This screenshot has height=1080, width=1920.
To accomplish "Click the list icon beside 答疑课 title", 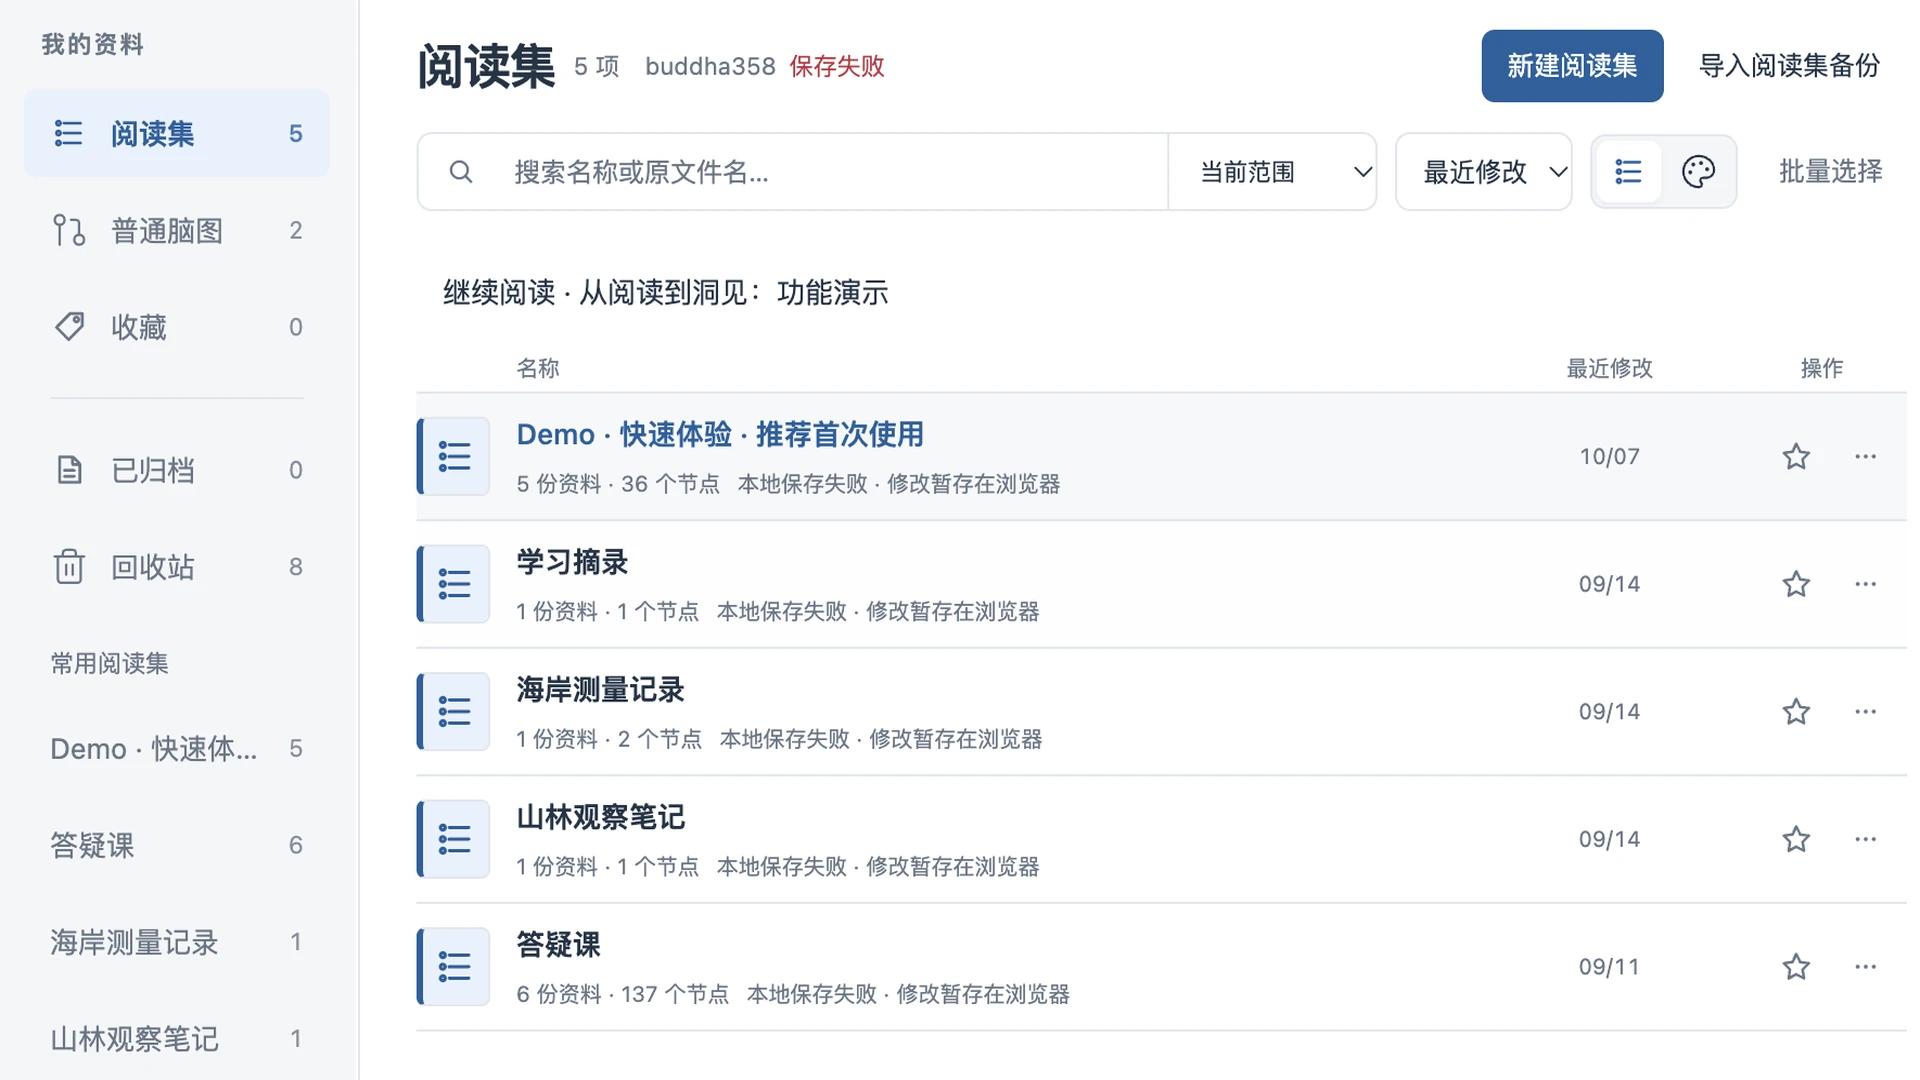I will coord(454,966).
